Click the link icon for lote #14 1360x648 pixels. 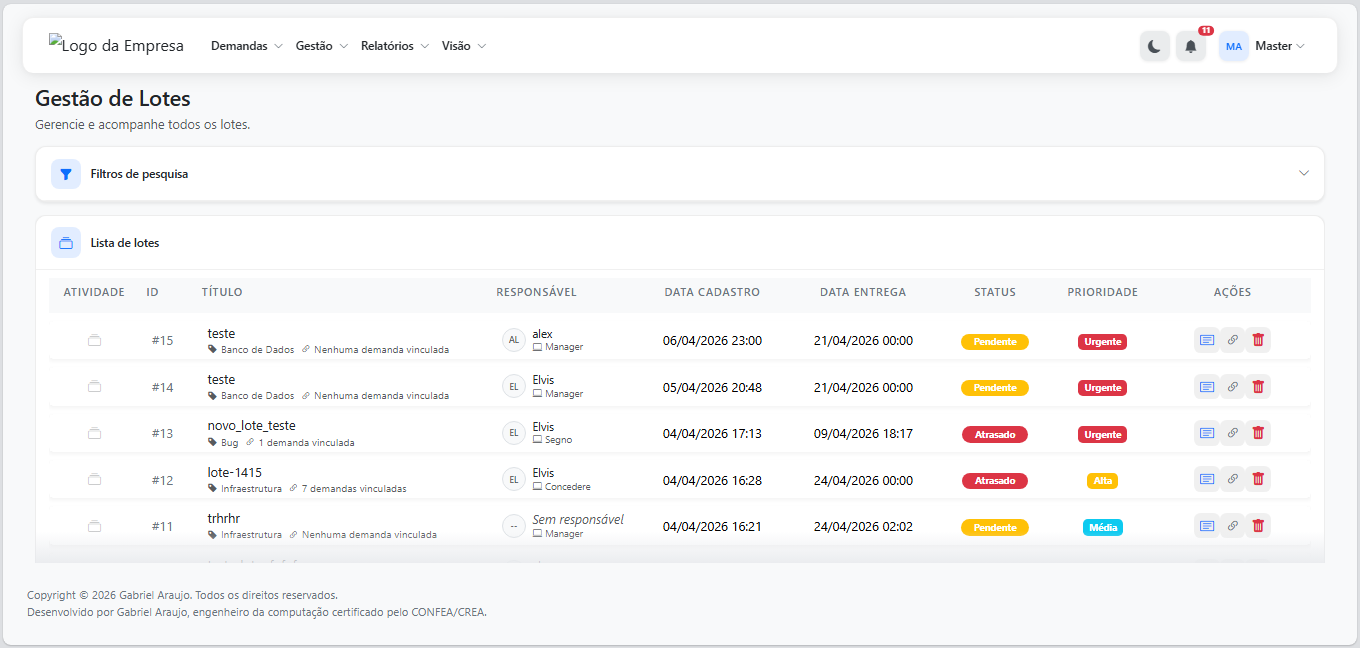1232,387
